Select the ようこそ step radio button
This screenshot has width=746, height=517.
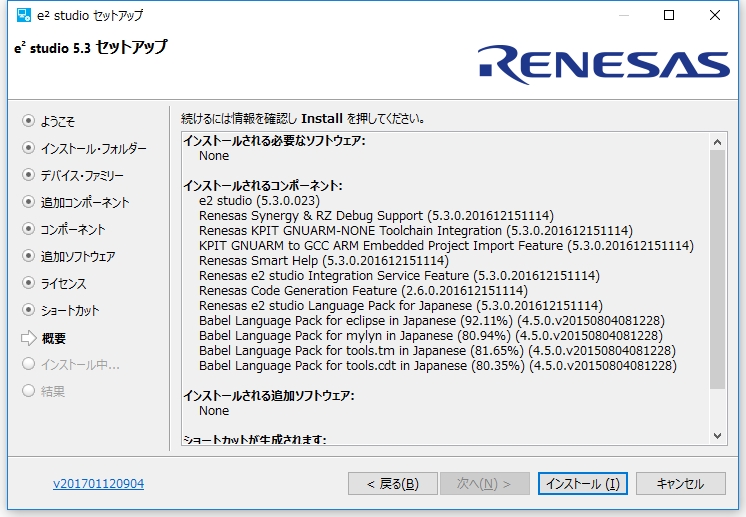(x=29, y=121)
